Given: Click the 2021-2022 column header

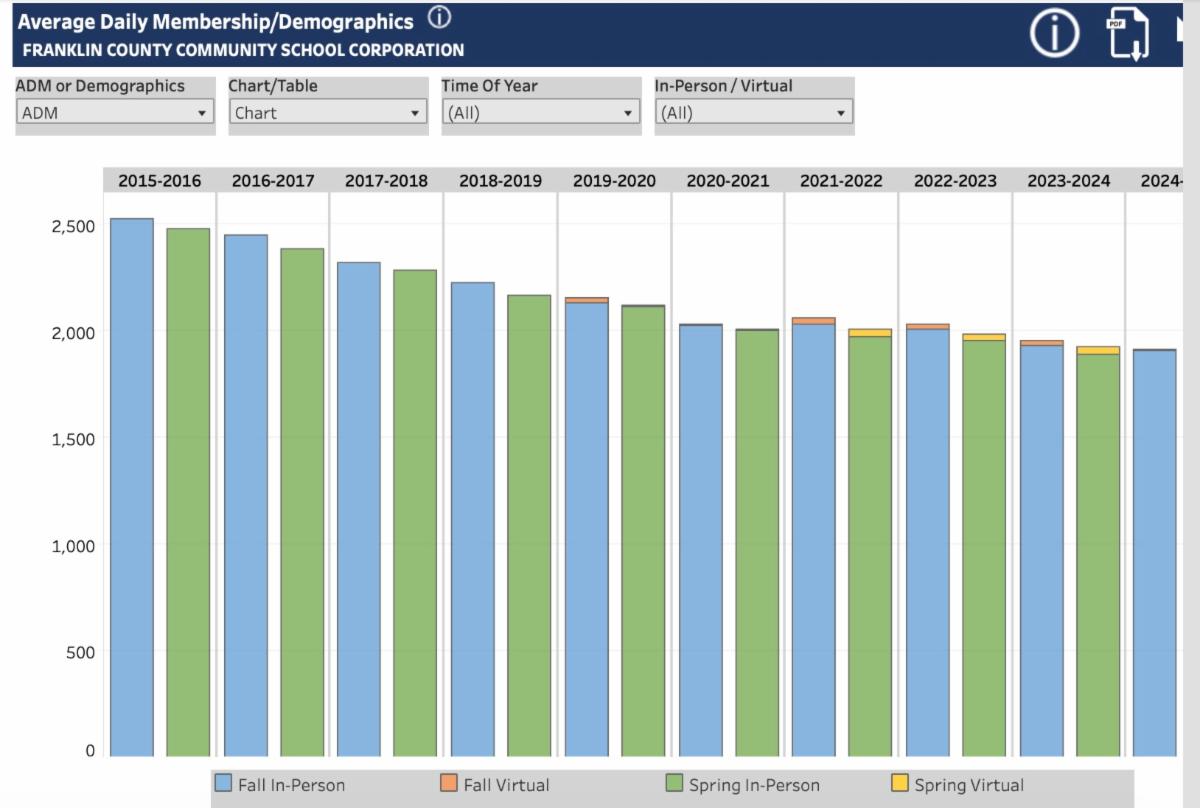Looking at the screenshot, I should (x=841, y=181).
